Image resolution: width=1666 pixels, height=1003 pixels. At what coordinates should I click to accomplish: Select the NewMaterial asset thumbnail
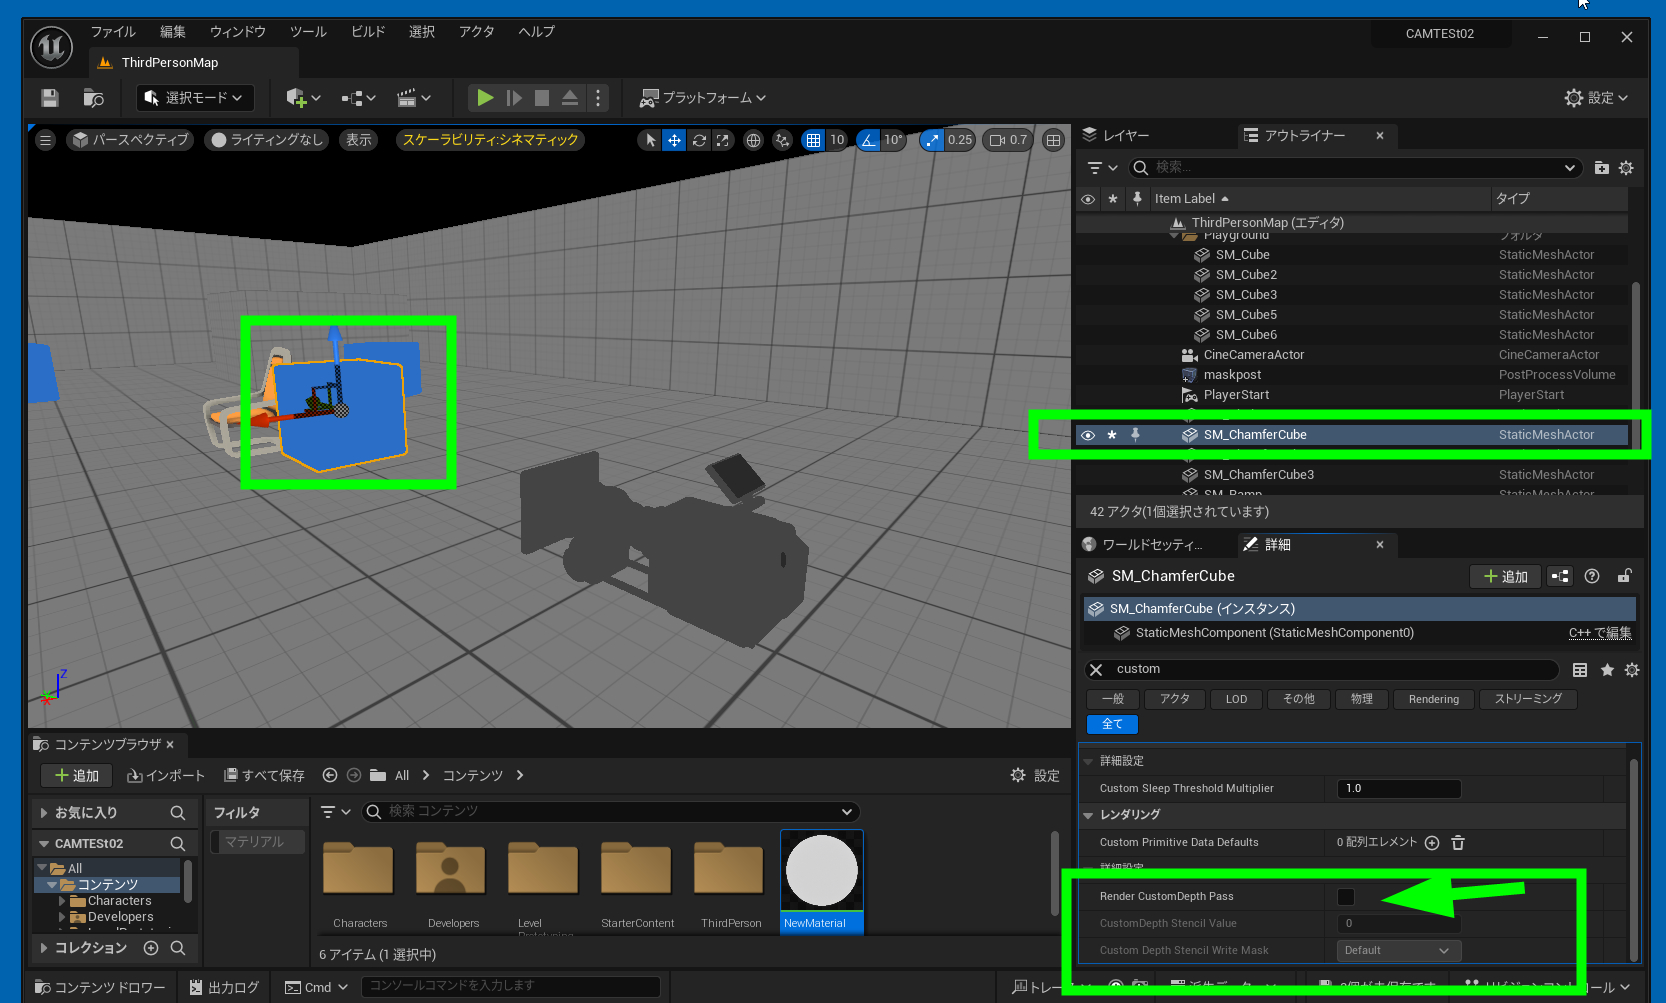point(821,872)
